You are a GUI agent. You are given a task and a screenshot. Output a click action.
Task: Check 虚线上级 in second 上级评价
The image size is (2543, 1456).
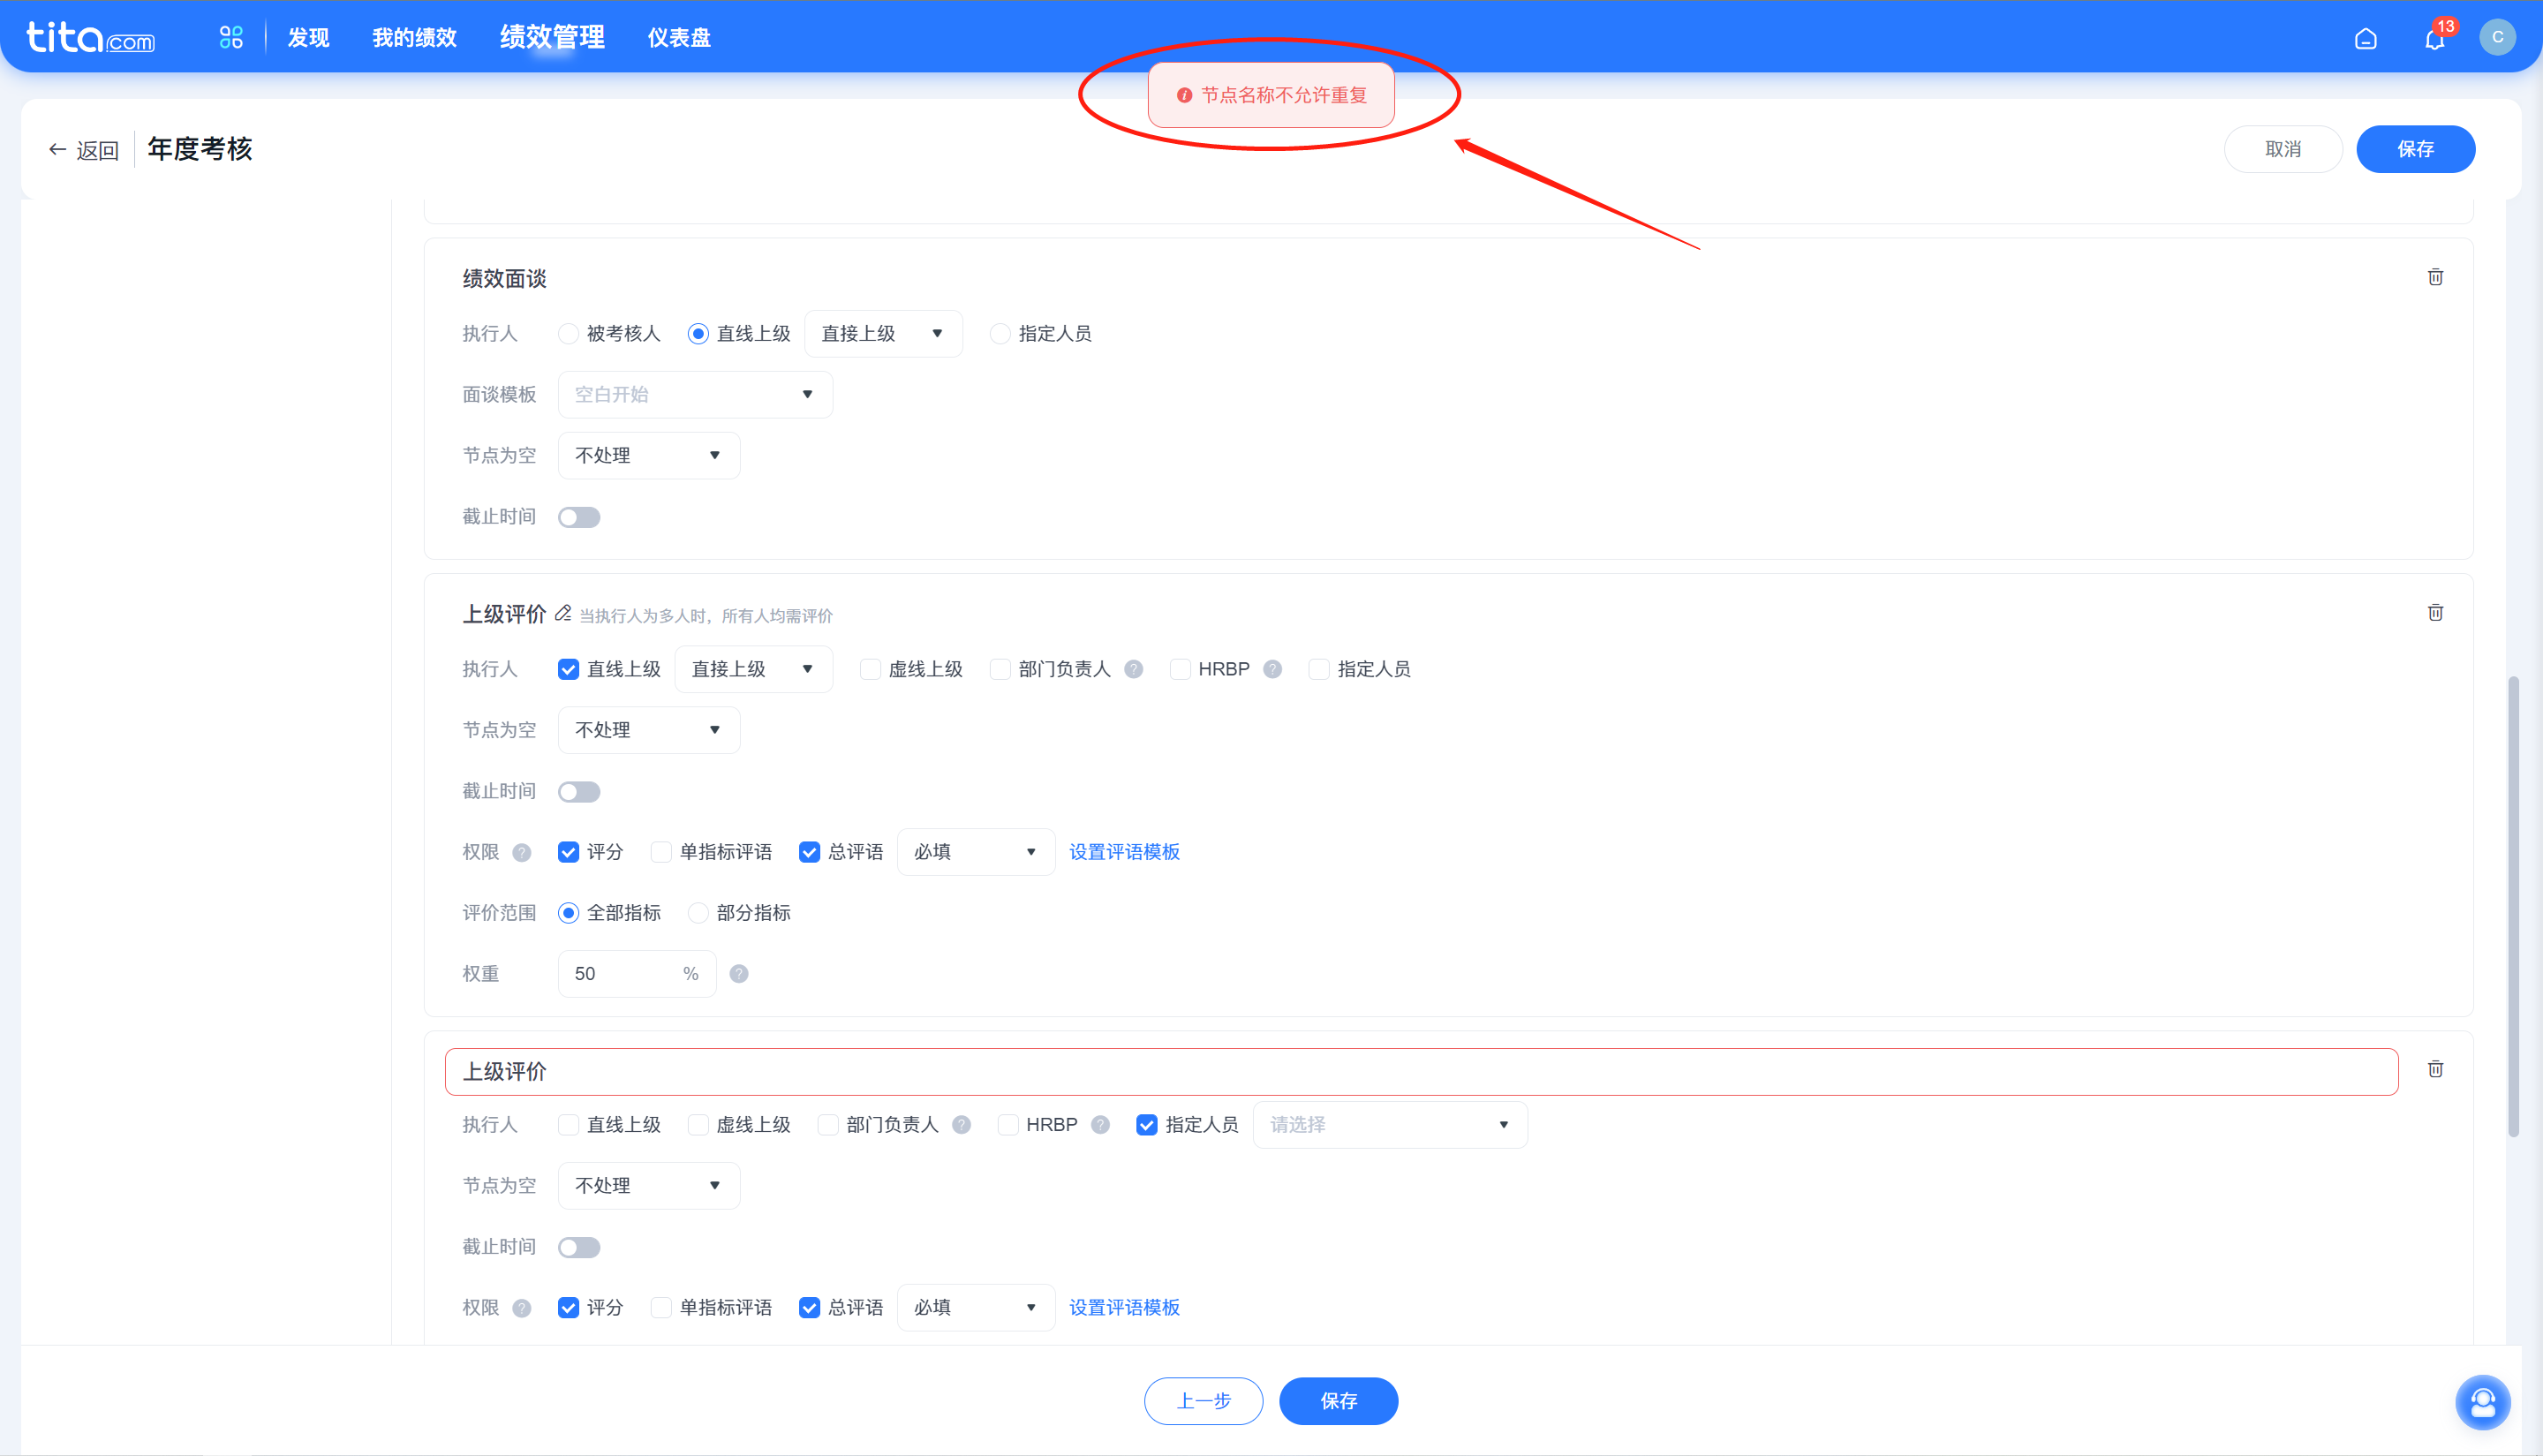698,1125
